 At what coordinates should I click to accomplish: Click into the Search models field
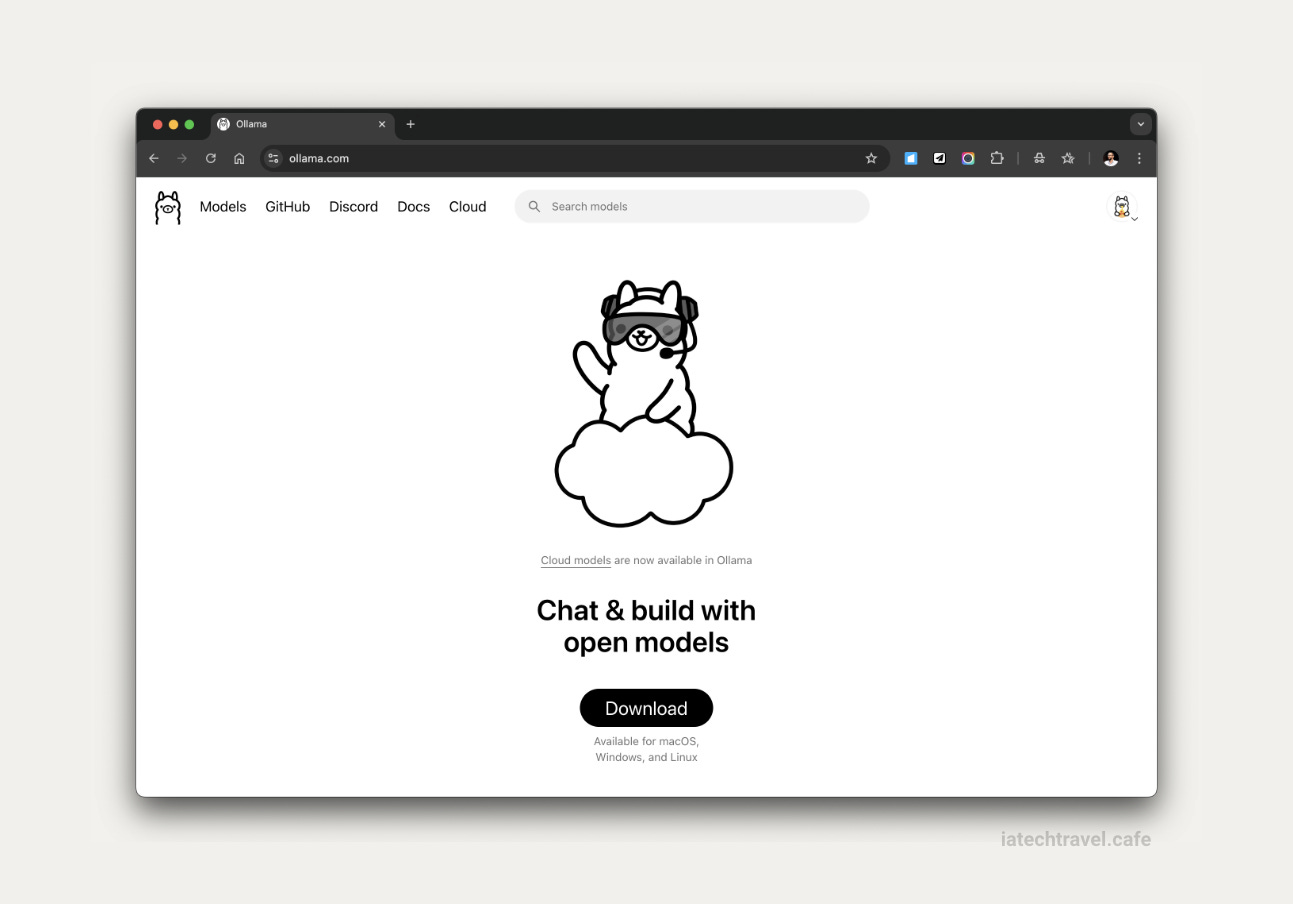[x=692, y=206]
